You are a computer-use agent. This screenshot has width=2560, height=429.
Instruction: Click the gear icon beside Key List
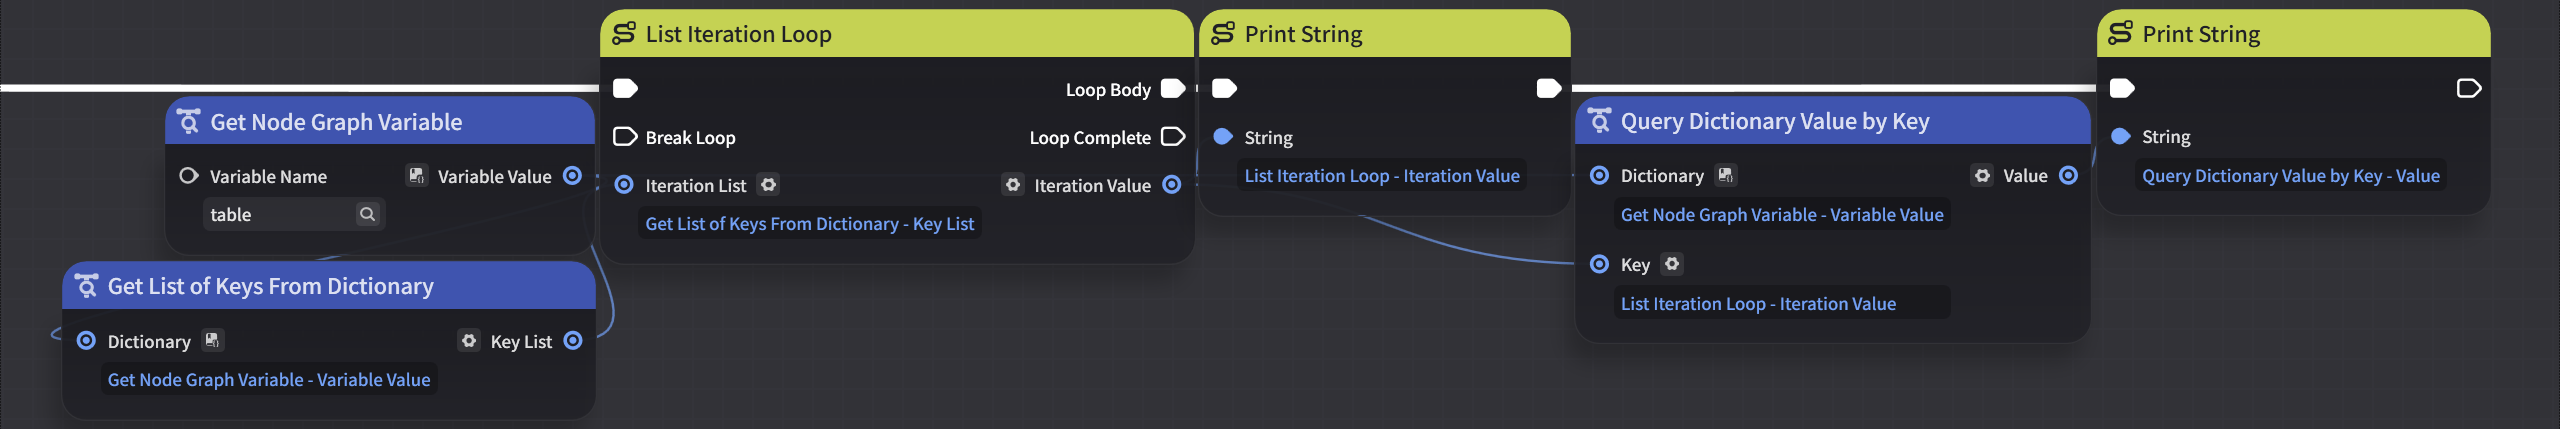point(469,341)
